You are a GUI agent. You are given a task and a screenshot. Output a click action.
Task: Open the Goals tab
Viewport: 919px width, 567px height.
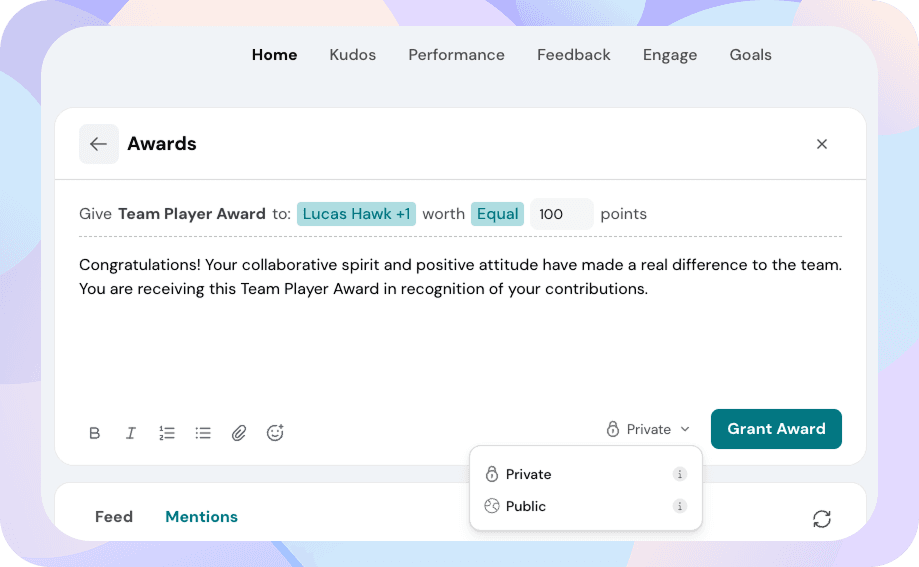(750, 55)
